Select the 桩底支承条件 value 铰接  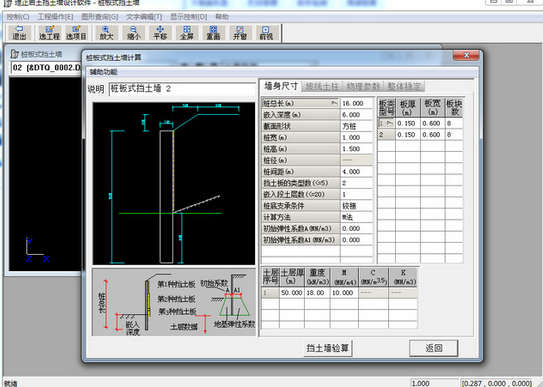coord(356,206)
